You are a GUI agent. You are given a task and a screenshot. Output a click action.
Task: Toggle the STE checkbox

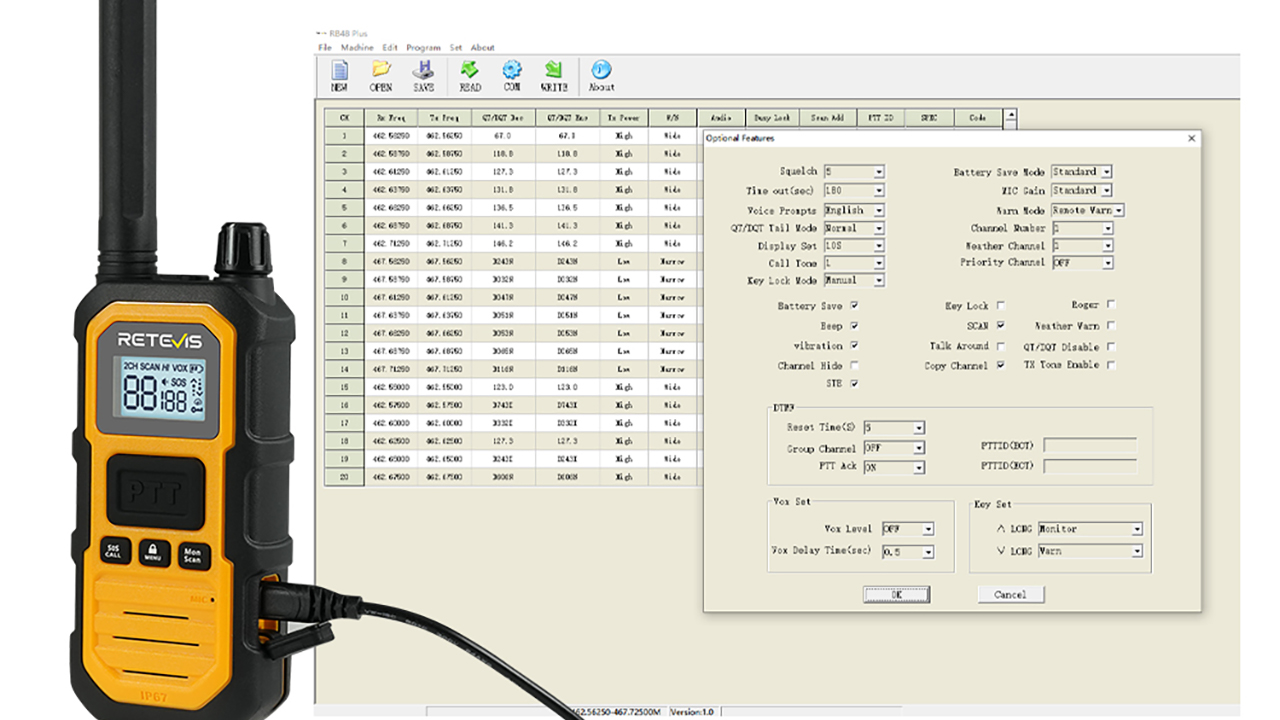tap(854, 383)
